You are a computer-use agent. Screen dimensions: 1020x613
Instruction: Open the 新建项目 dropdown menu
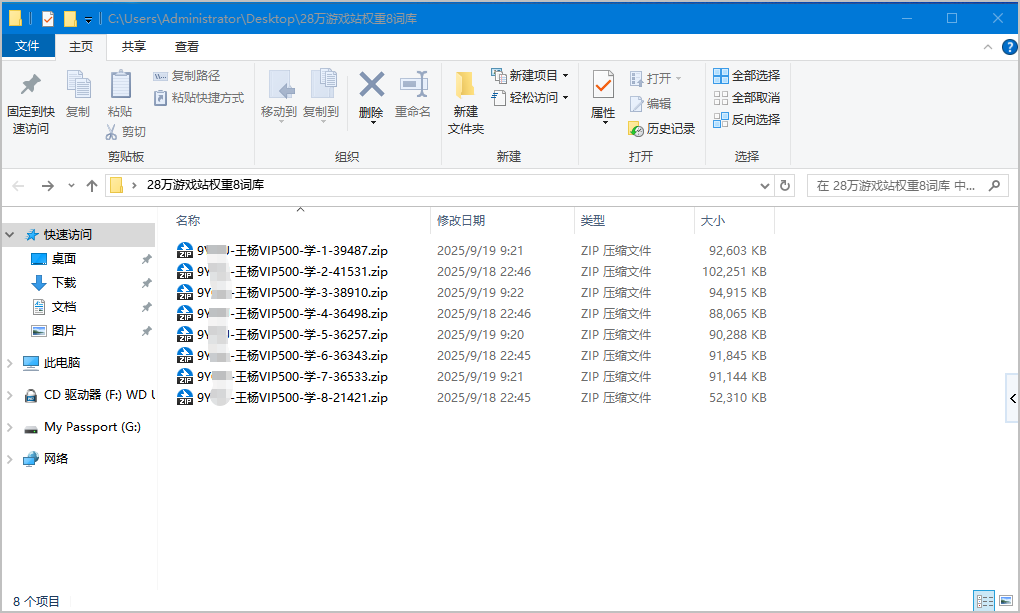point(565,76)
